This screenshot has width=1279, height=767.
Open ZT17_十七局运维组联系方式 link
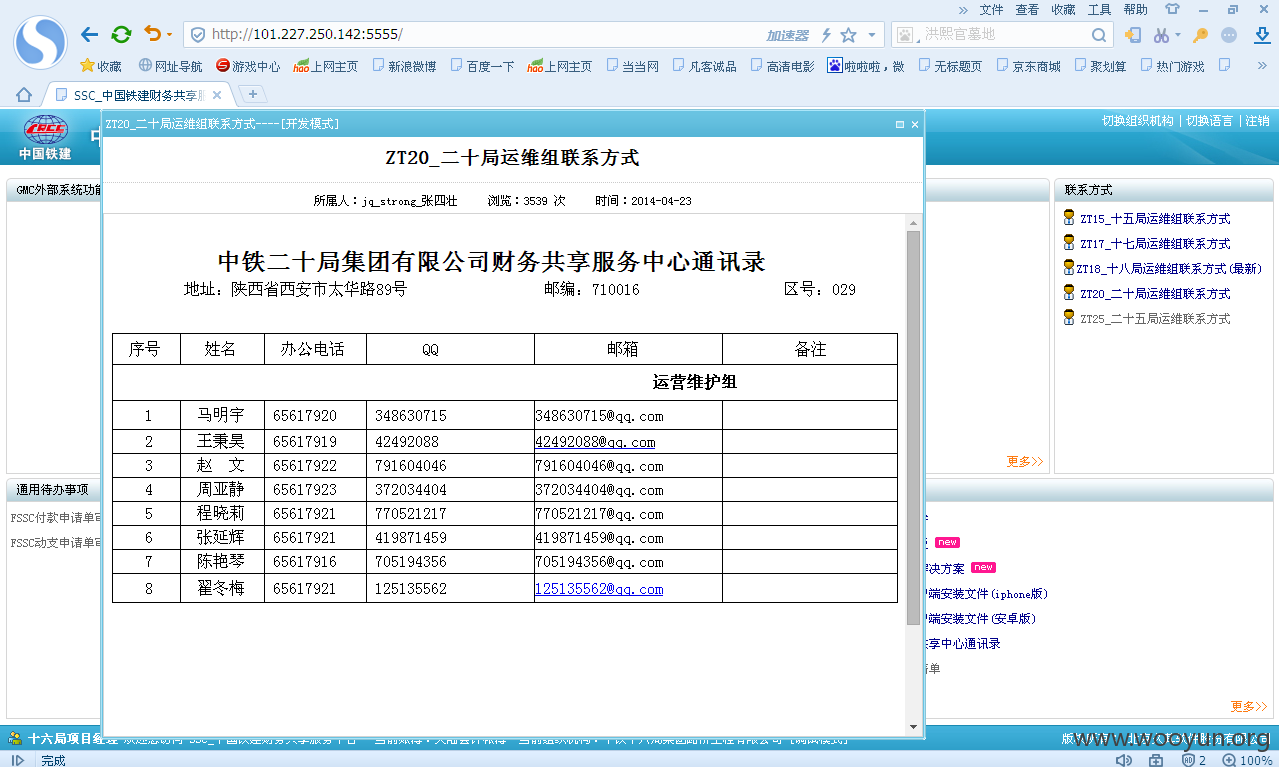point(1155,244)
